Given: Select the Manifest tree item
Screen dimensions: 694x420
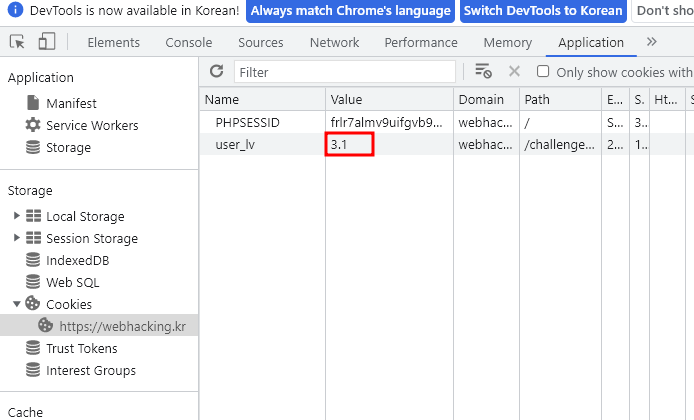Looking at the screenshot, I should [71, 103].
